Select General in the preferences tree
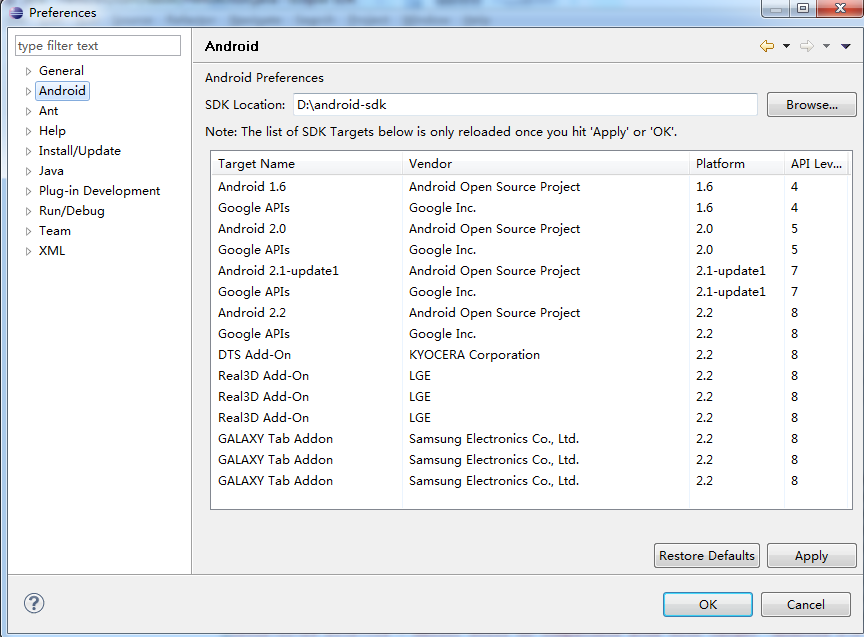 coord(61,71)
